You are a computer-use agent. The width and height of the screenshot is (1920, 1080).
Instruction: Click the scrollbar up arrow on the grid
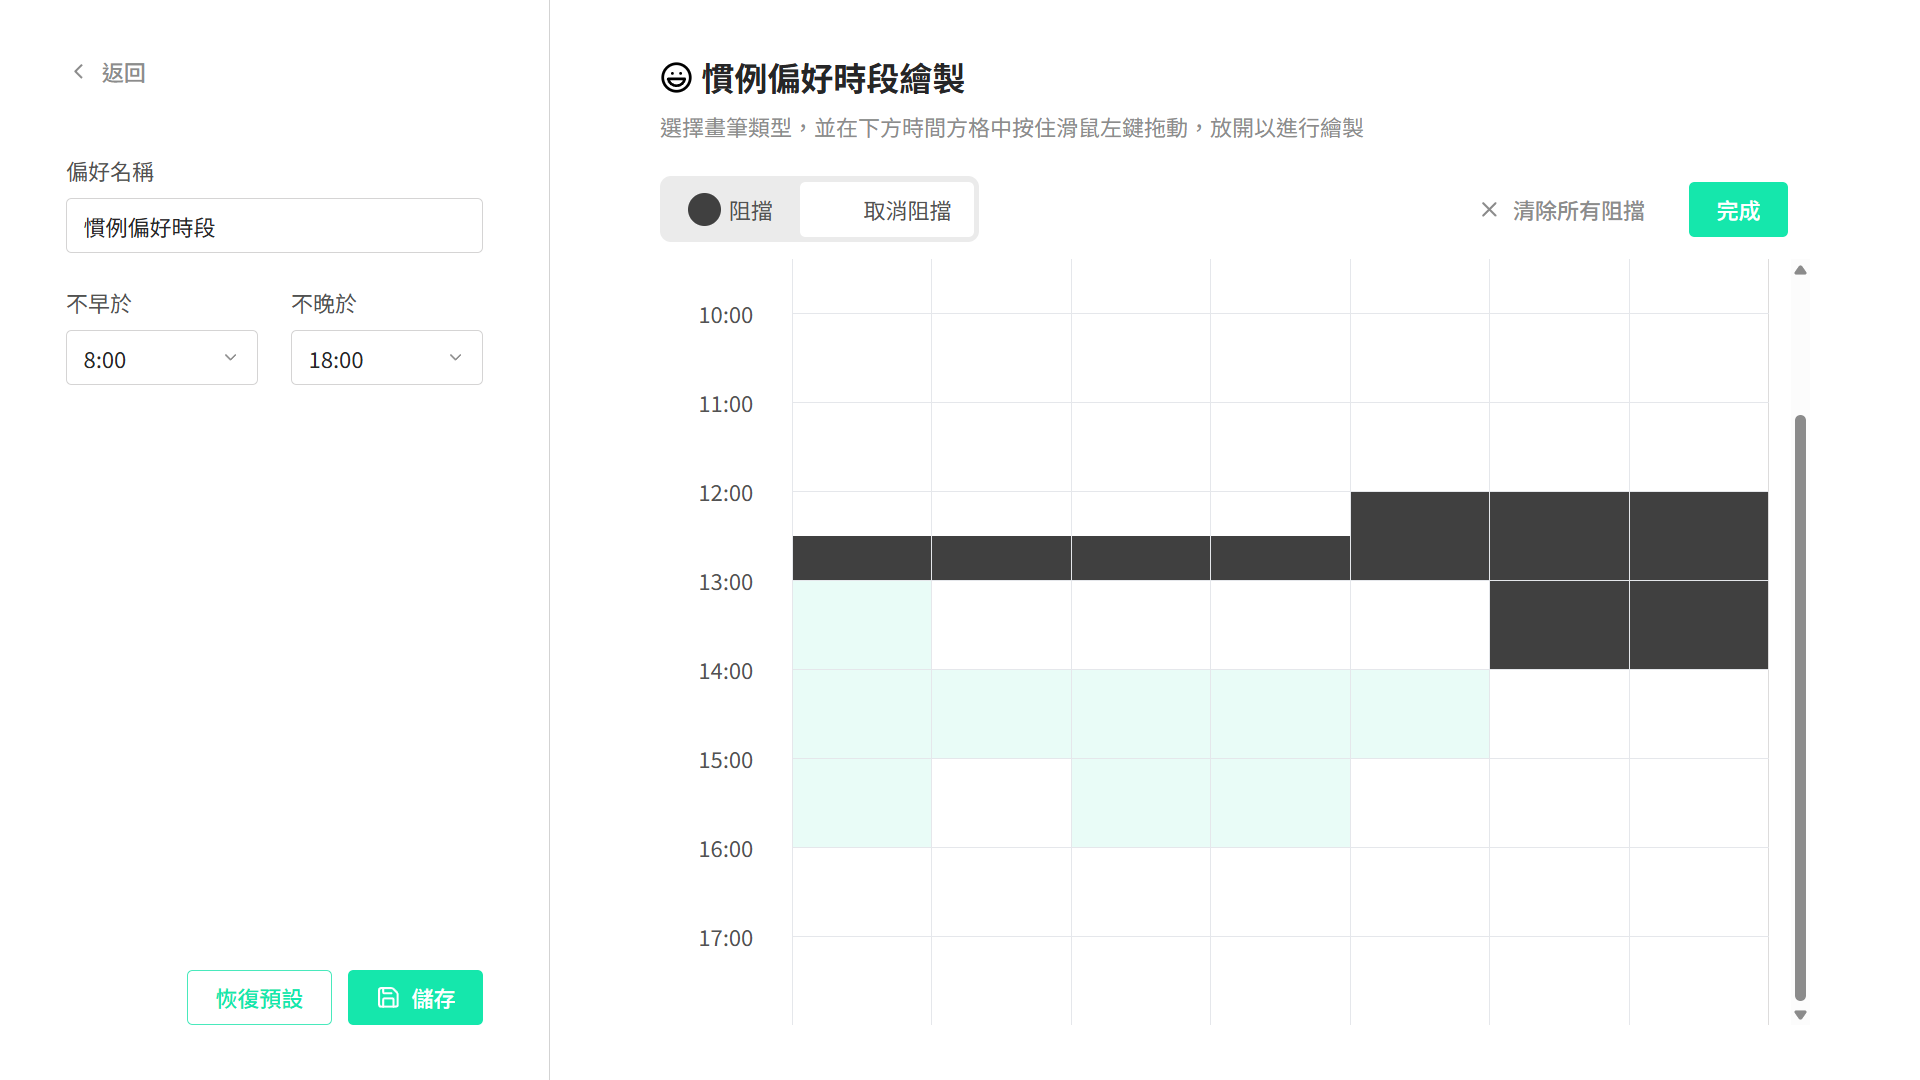click(1800, 269)
